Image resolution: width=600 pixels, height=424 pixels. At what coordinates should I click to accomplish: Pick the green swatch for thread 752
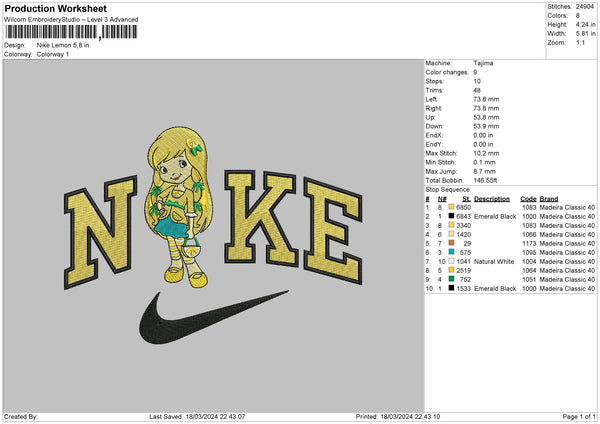pos(452,279)
